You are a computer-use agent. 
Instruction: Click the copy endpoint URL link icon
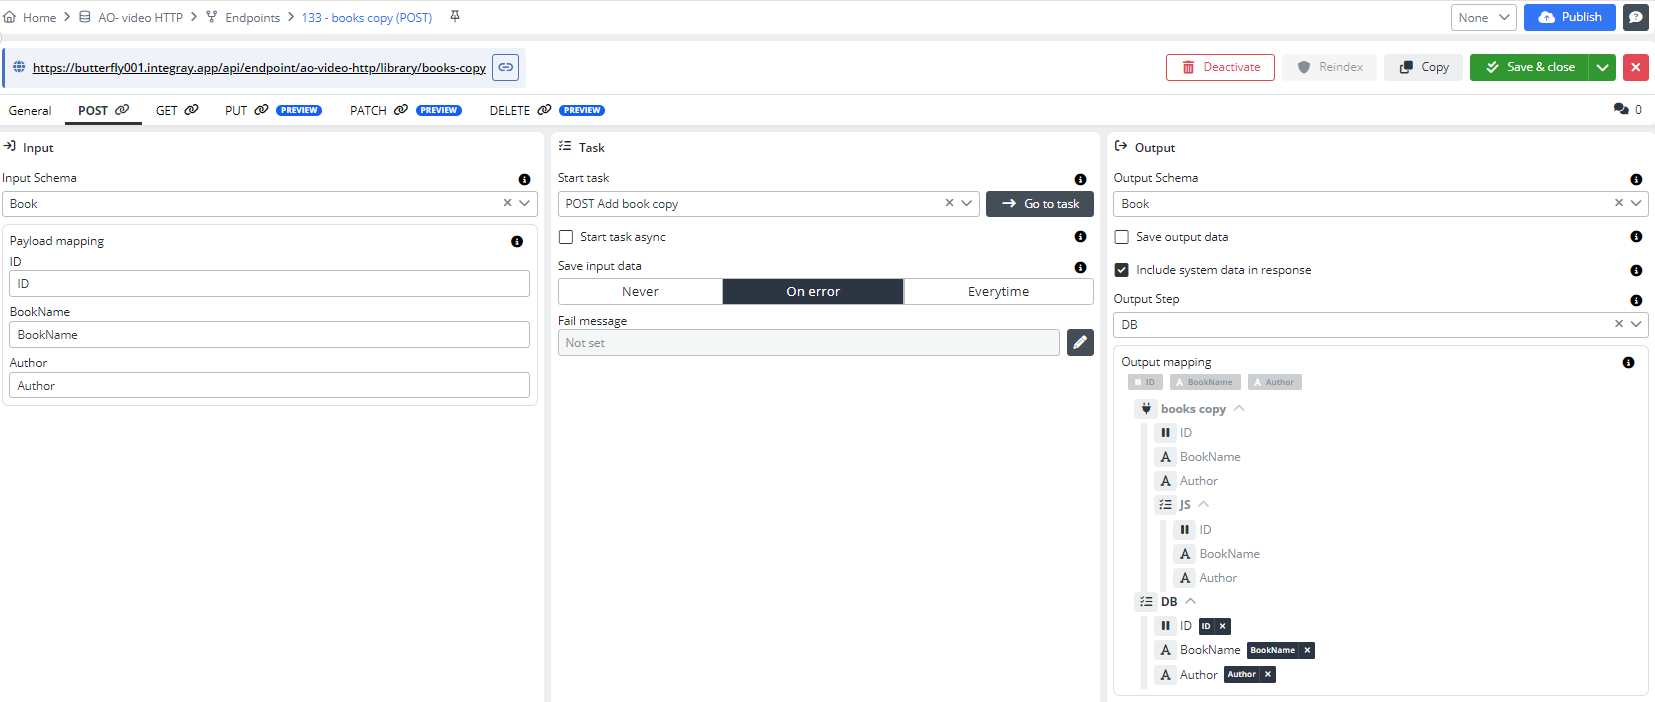[x=506, y=67]
